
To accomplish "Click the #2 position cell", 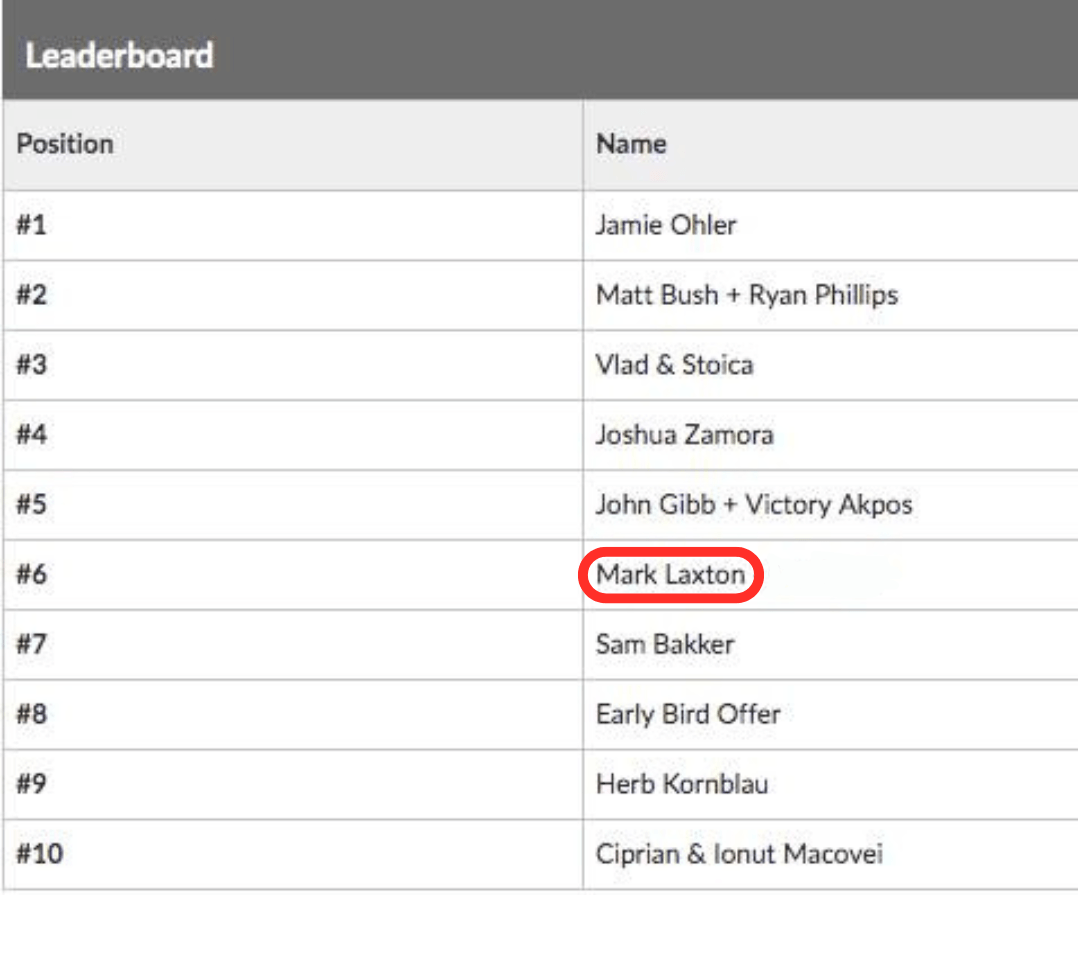I will tap(32, 295).
